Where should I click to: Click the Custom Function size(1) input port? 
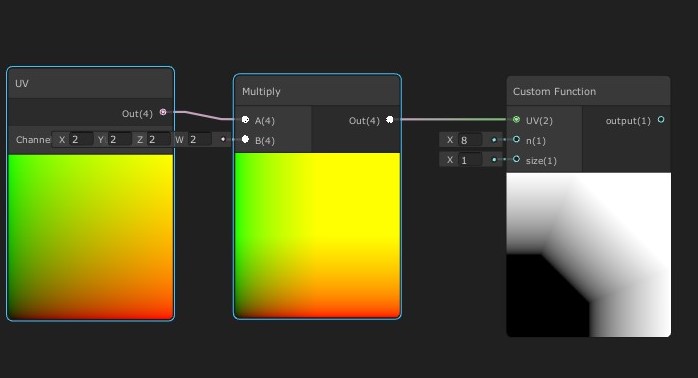click(x=516, y=159)
